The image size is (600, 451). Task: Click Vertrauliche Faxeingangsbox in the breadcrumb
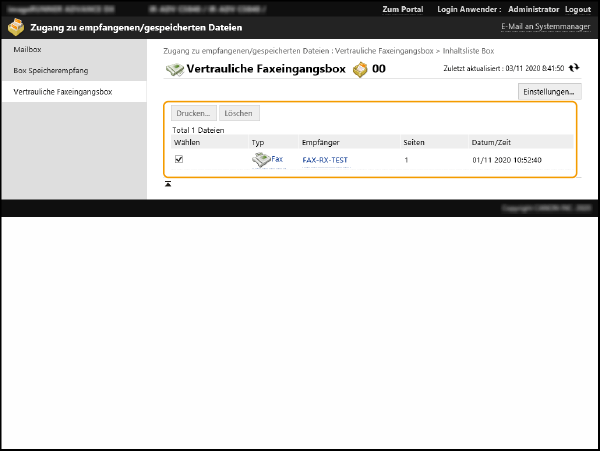[387, 51]
